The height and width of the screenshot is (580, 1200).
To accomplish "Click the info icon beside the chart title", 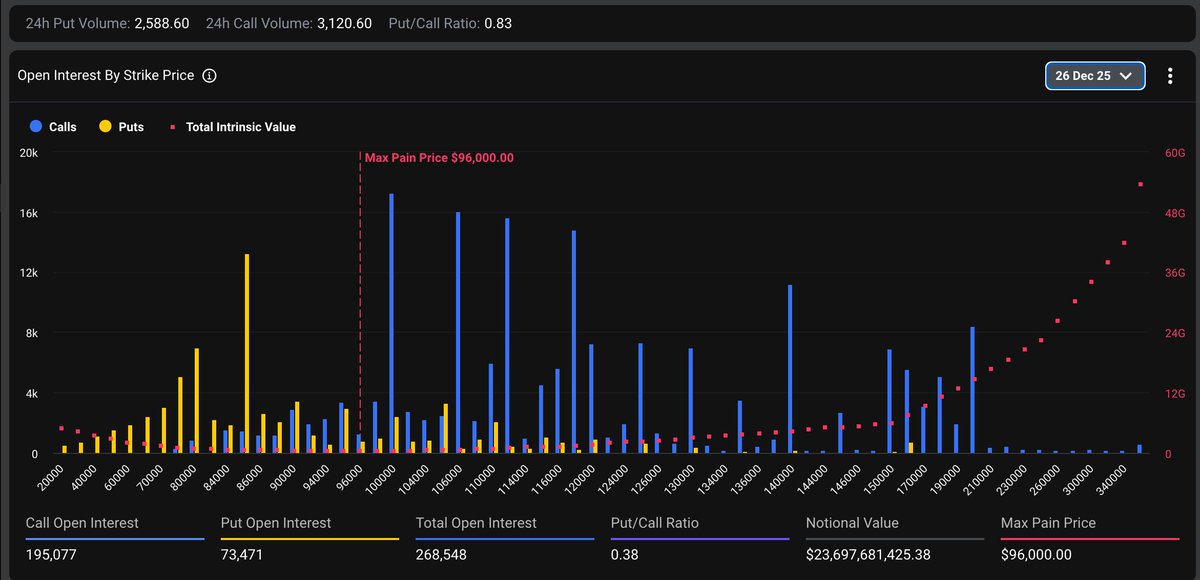I will pos(210,76).
